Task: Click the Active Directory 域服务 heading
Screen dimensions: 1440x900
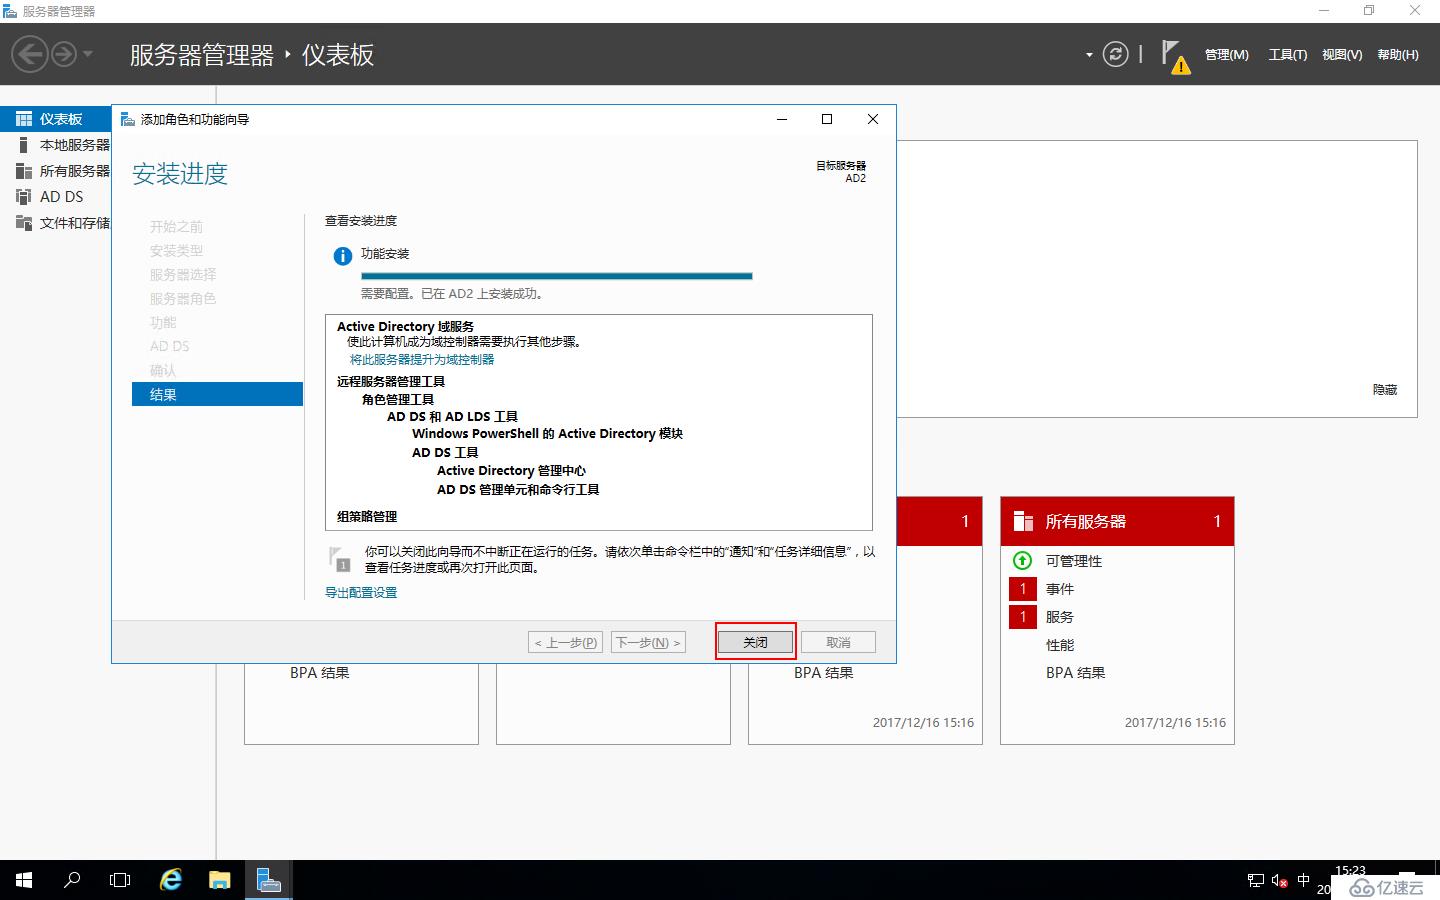Action: 405,326
